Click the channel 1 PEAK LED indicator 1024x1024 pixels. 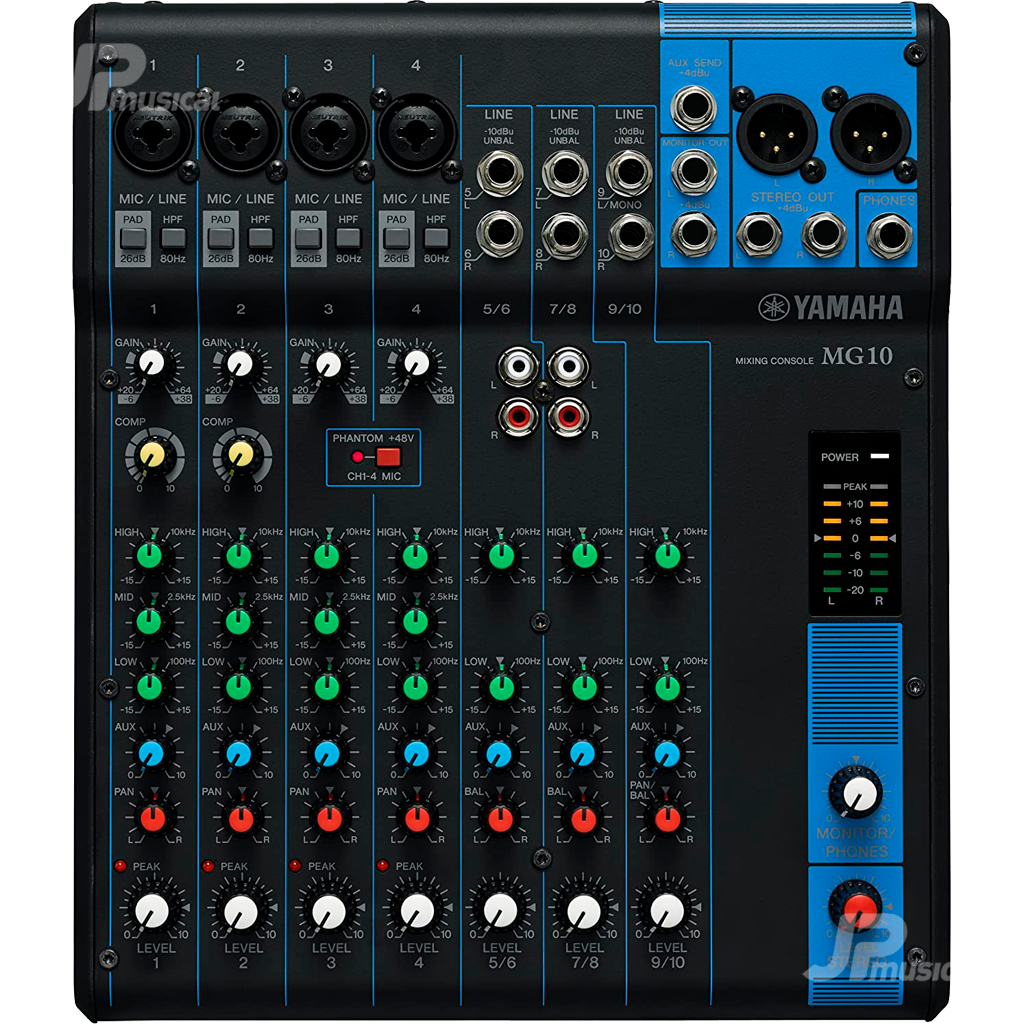pos(120,866)
